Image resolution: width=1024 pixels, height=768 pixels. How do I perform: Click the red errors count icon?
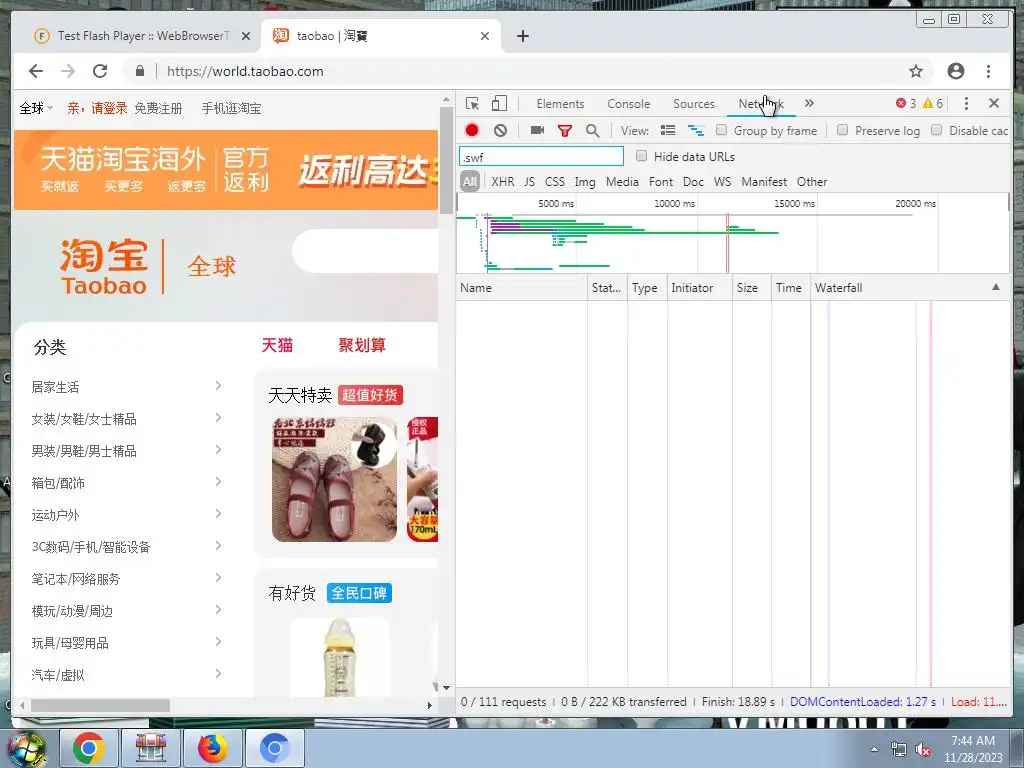pos(901,103)
